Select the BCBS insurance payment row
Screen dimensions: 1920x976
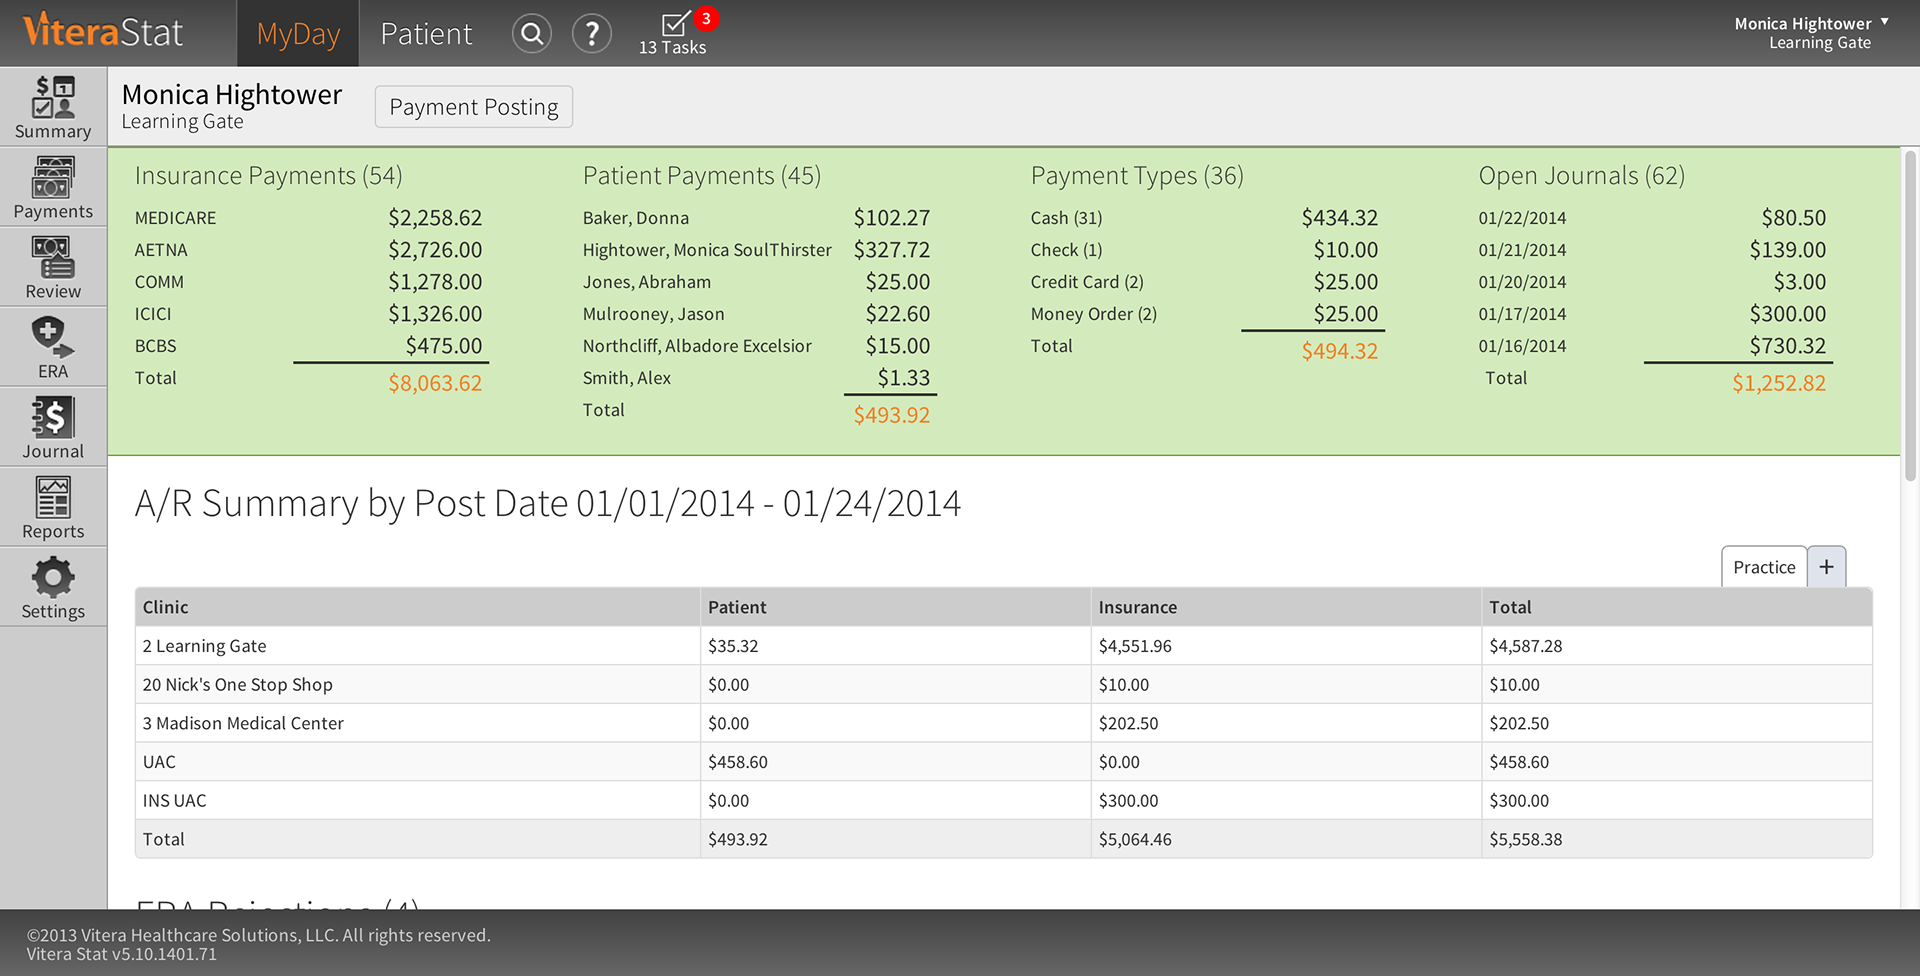308,346
